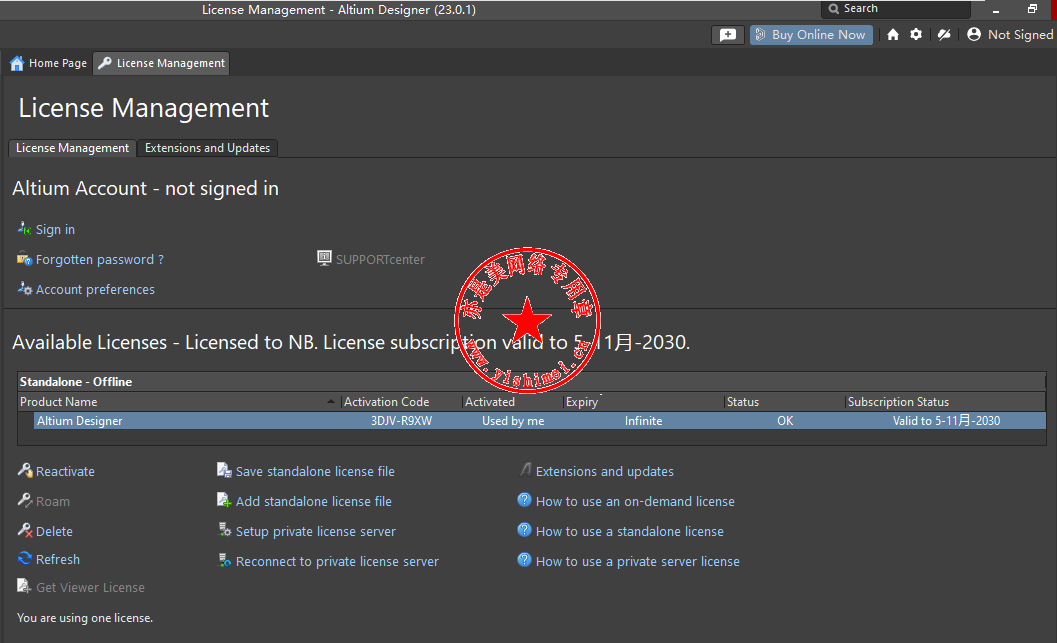Image resolution: width=1057 pixels, height=643 pixels.
Task: Click the home icon on Home Page tab
Action: coord(18,63)
